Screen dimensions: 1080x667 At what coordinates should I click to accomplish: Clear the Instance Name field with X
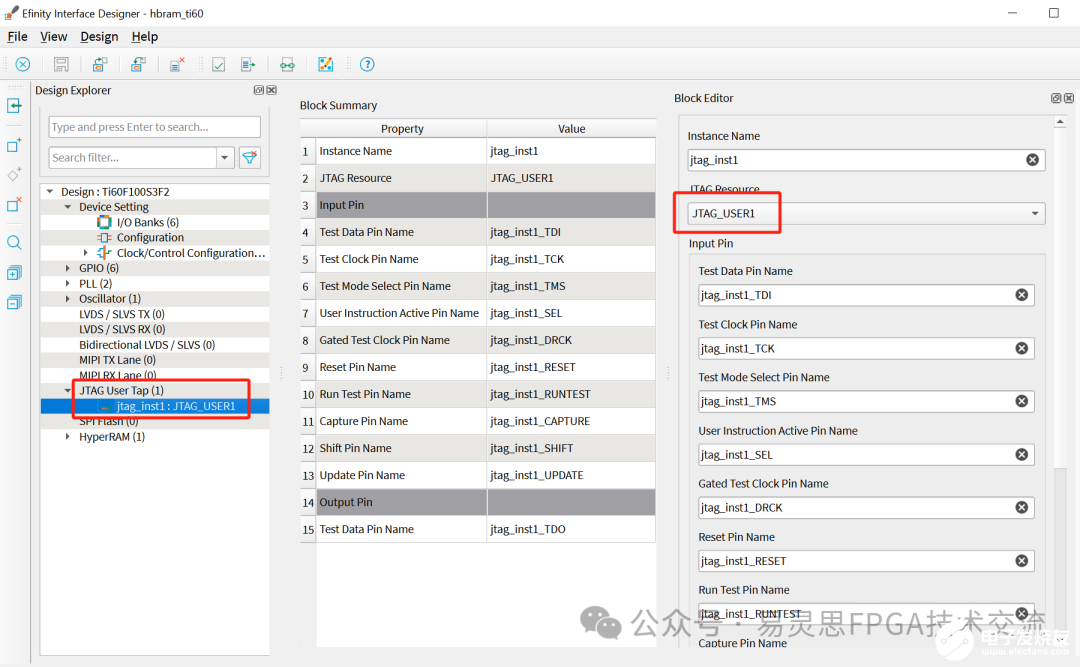click(1032, 160)
